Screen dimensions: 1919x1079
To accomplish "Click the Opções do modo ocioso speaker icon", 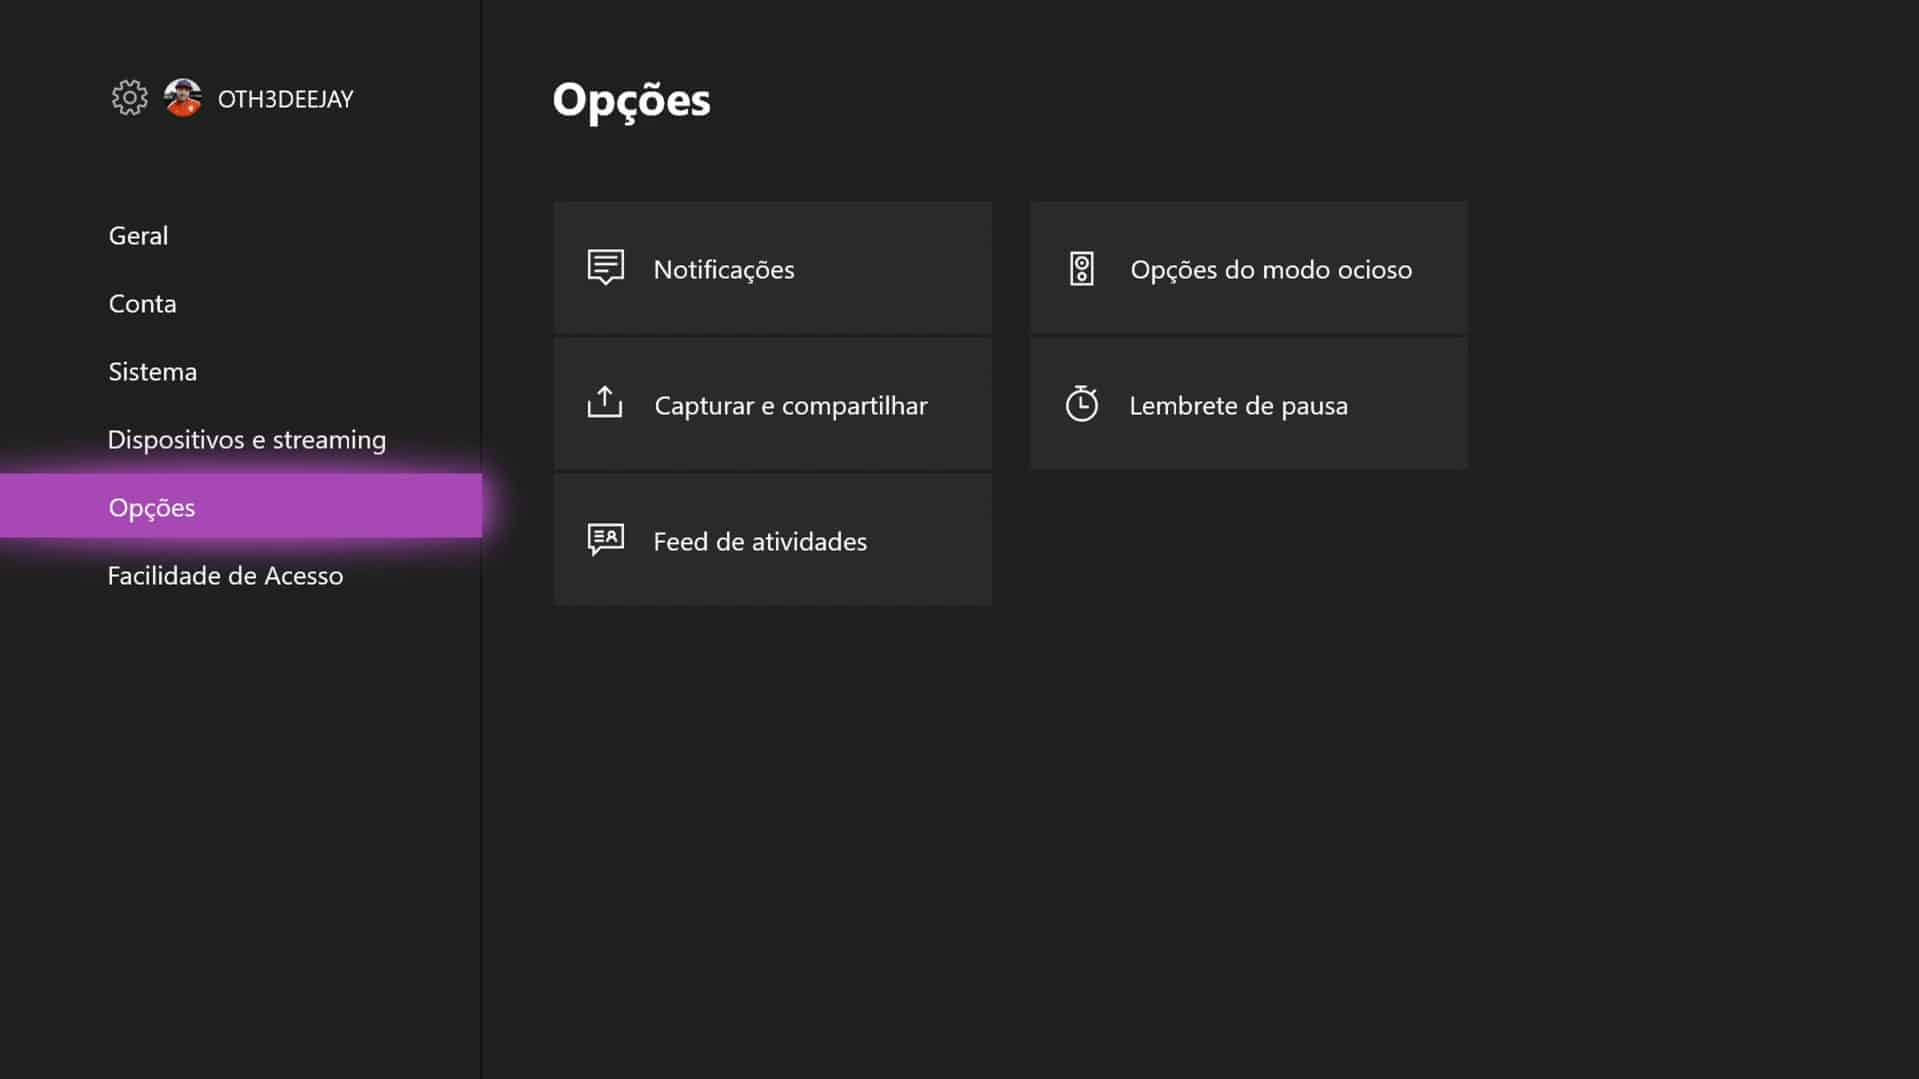I will tap(1082, 269).
